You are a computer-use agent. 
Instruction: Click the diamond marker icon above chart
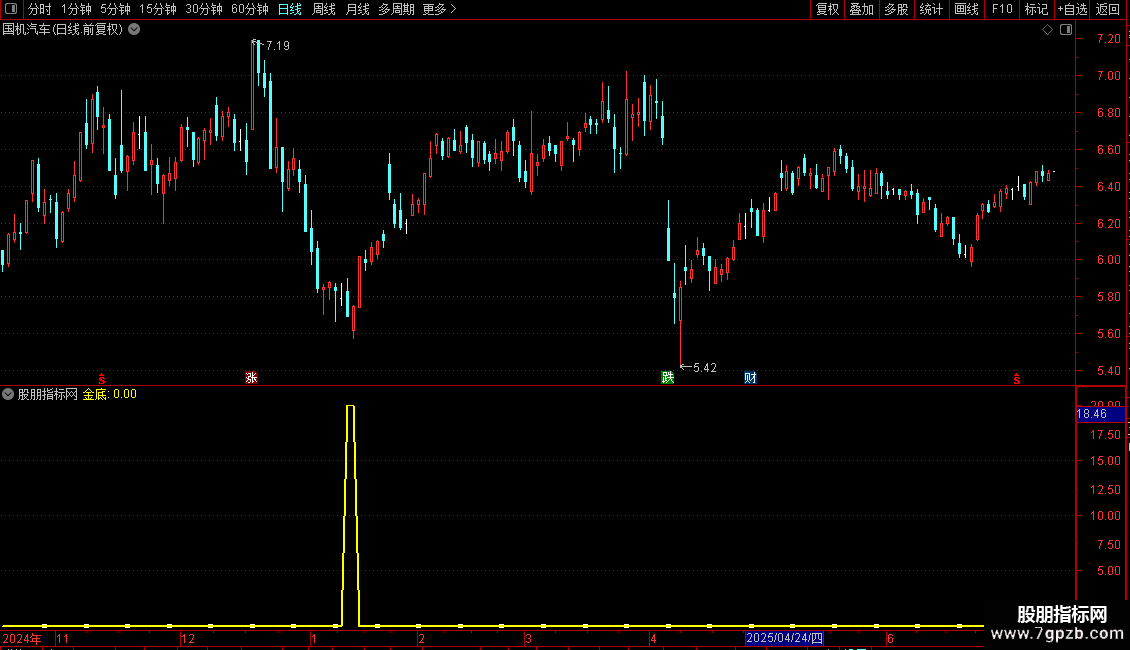1048,30
